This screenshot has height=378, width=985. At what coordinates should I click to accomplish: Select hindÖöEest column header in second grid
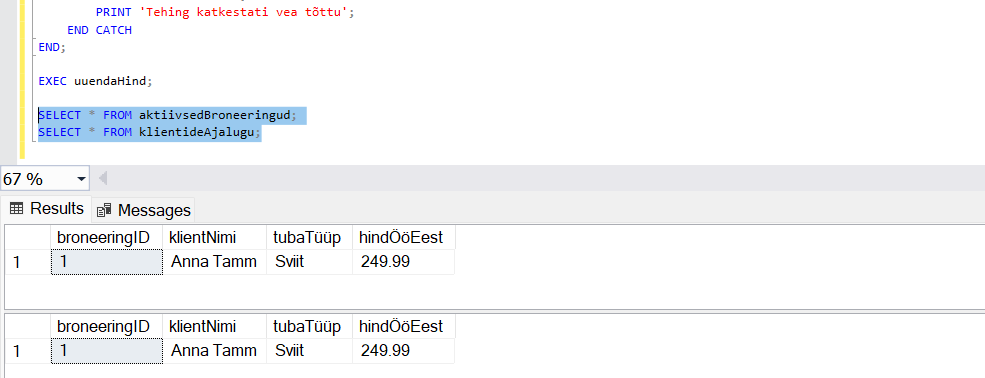coord(403,327)
